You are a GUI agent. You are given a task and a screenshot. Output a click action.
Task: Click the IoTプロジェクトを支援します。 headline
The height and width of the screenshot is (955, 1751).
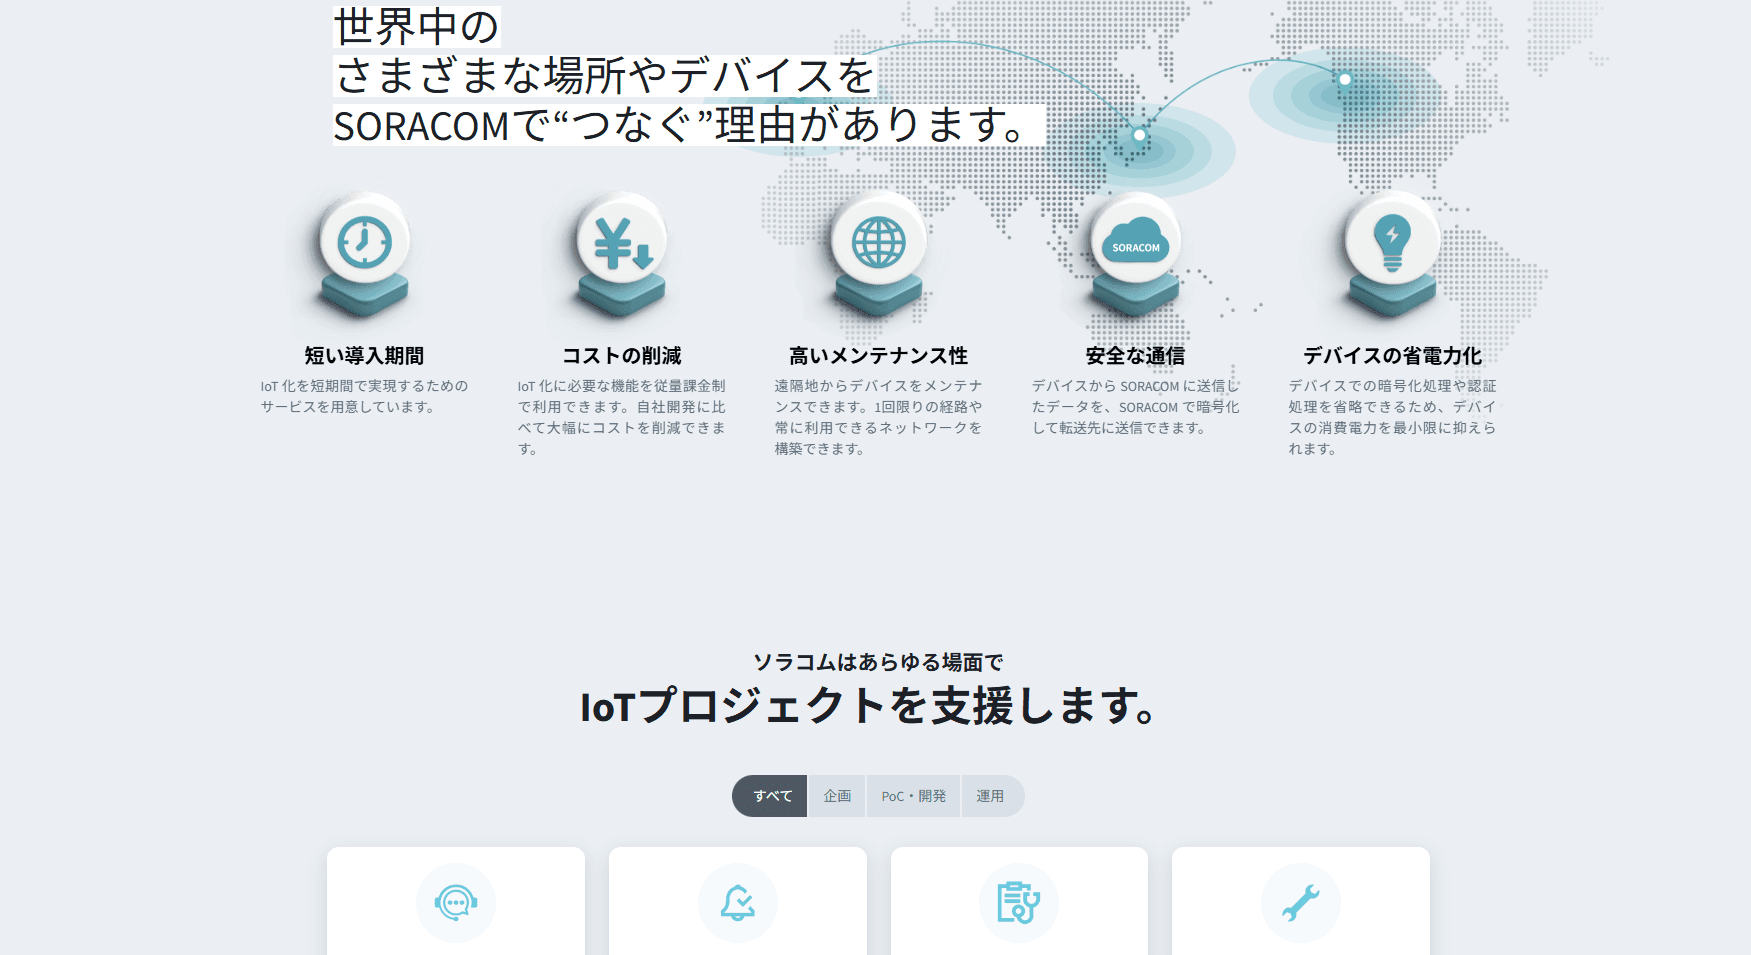click(869, 706)
